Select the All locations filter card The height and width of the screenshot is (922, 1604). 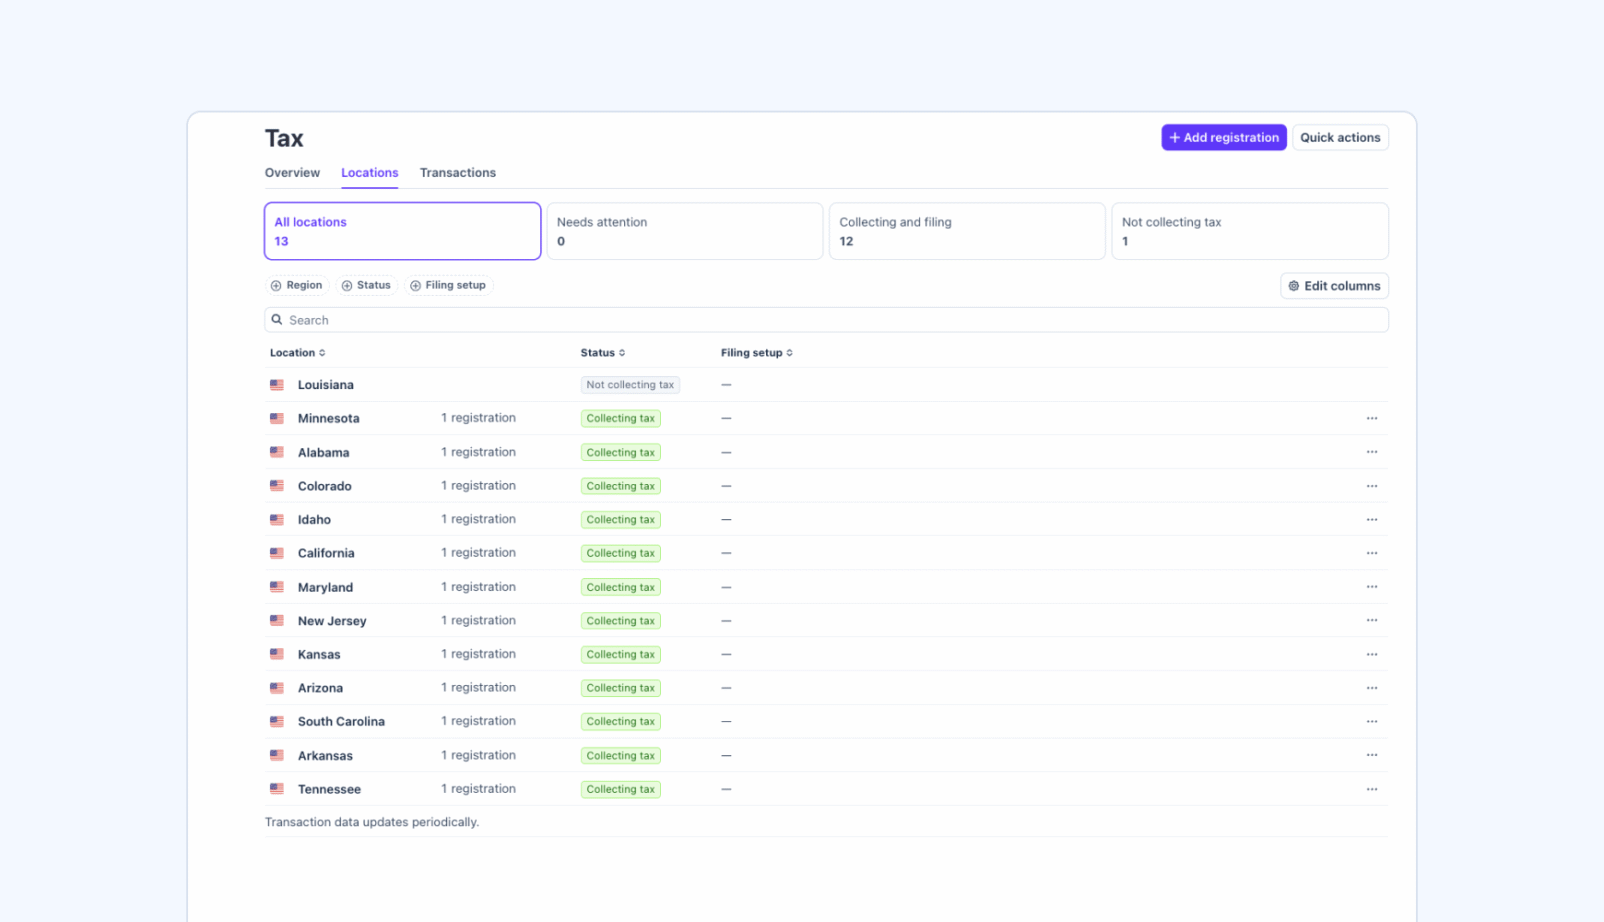402,231
